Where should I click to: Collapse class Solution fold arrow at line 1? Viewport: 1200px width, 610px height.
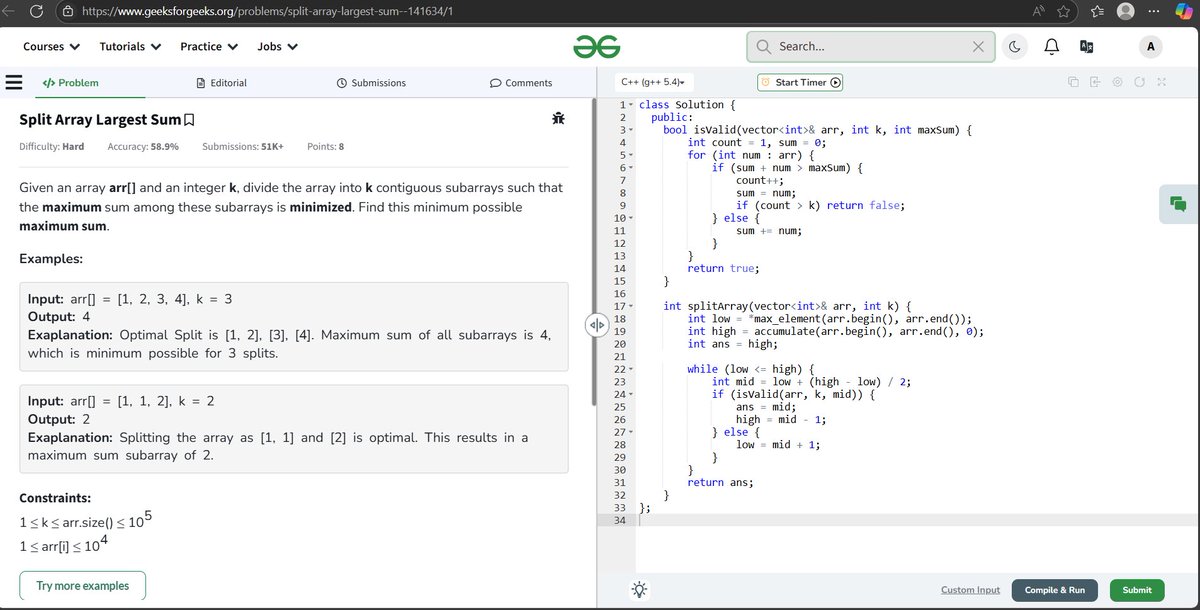630,105
